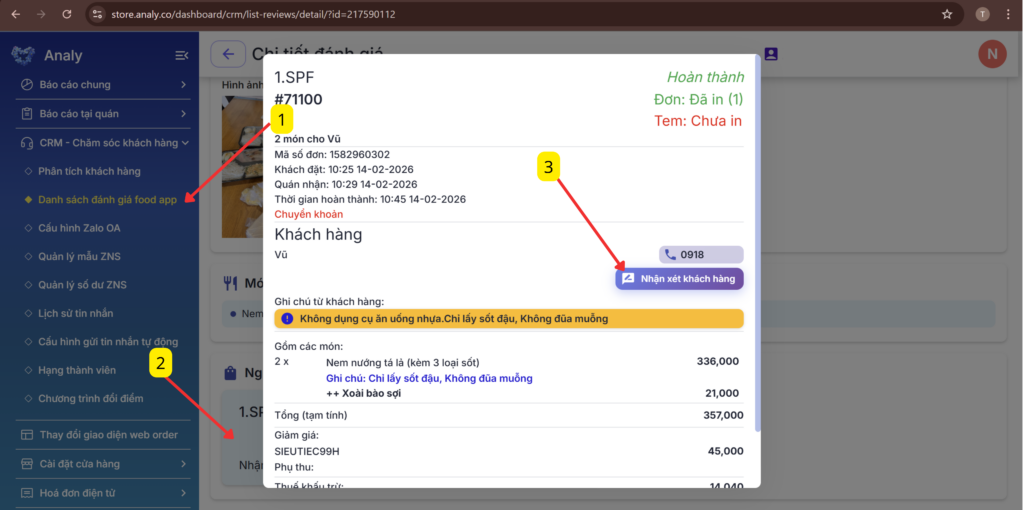Expand the Báo cáo tại quán section
The height and width of the screenshot is (510, 1024).
pos(103,114)
